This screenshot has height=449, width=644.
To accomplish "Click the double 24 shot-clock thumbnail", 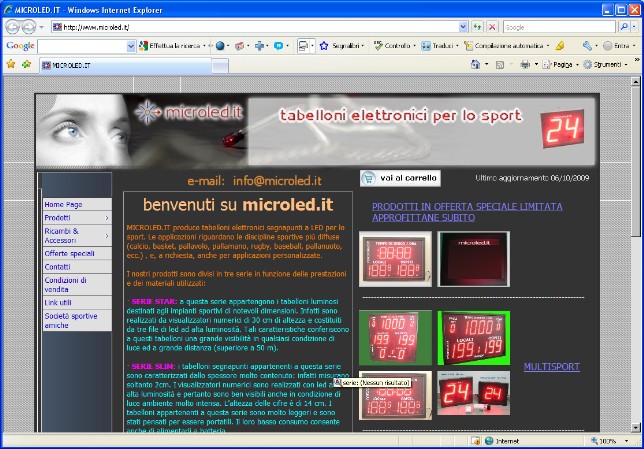I will pos(474,393).
